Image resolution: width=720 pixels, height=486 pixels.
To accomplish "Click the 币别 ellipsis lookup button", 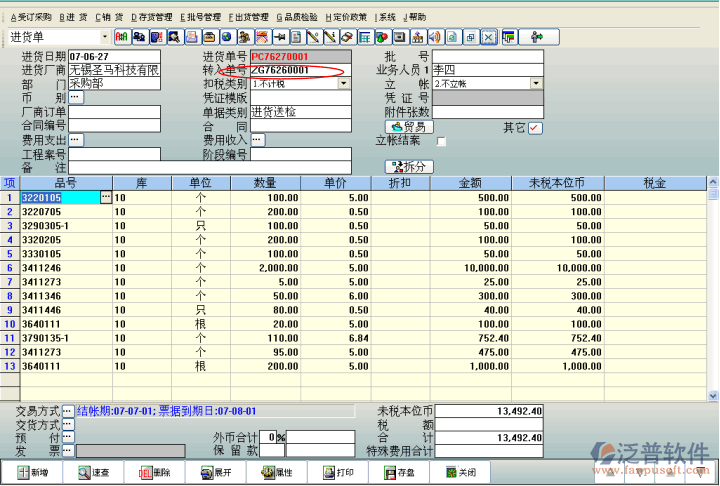I will click(x=76, y=98).
